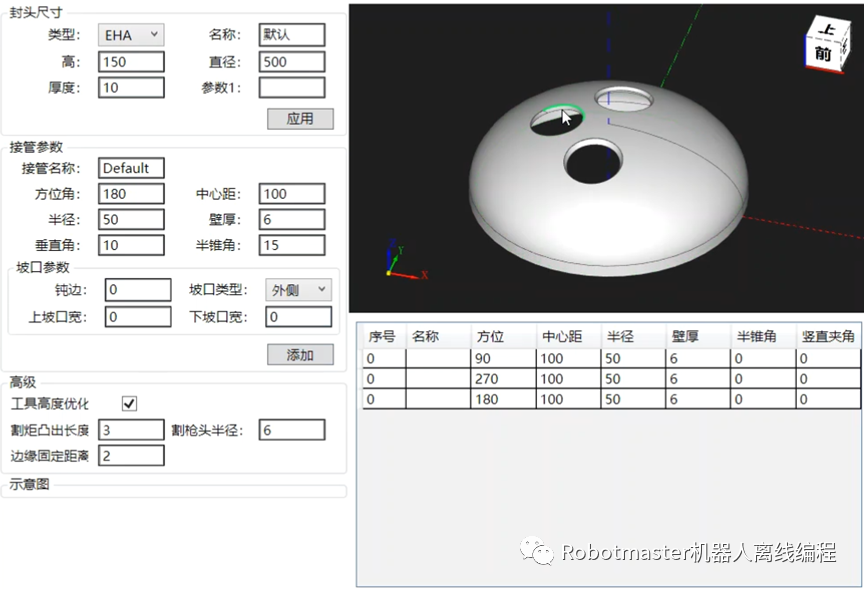Click the 半锥角 column header
The height and width of the screenshot is (590, 864).
point(762,337)
